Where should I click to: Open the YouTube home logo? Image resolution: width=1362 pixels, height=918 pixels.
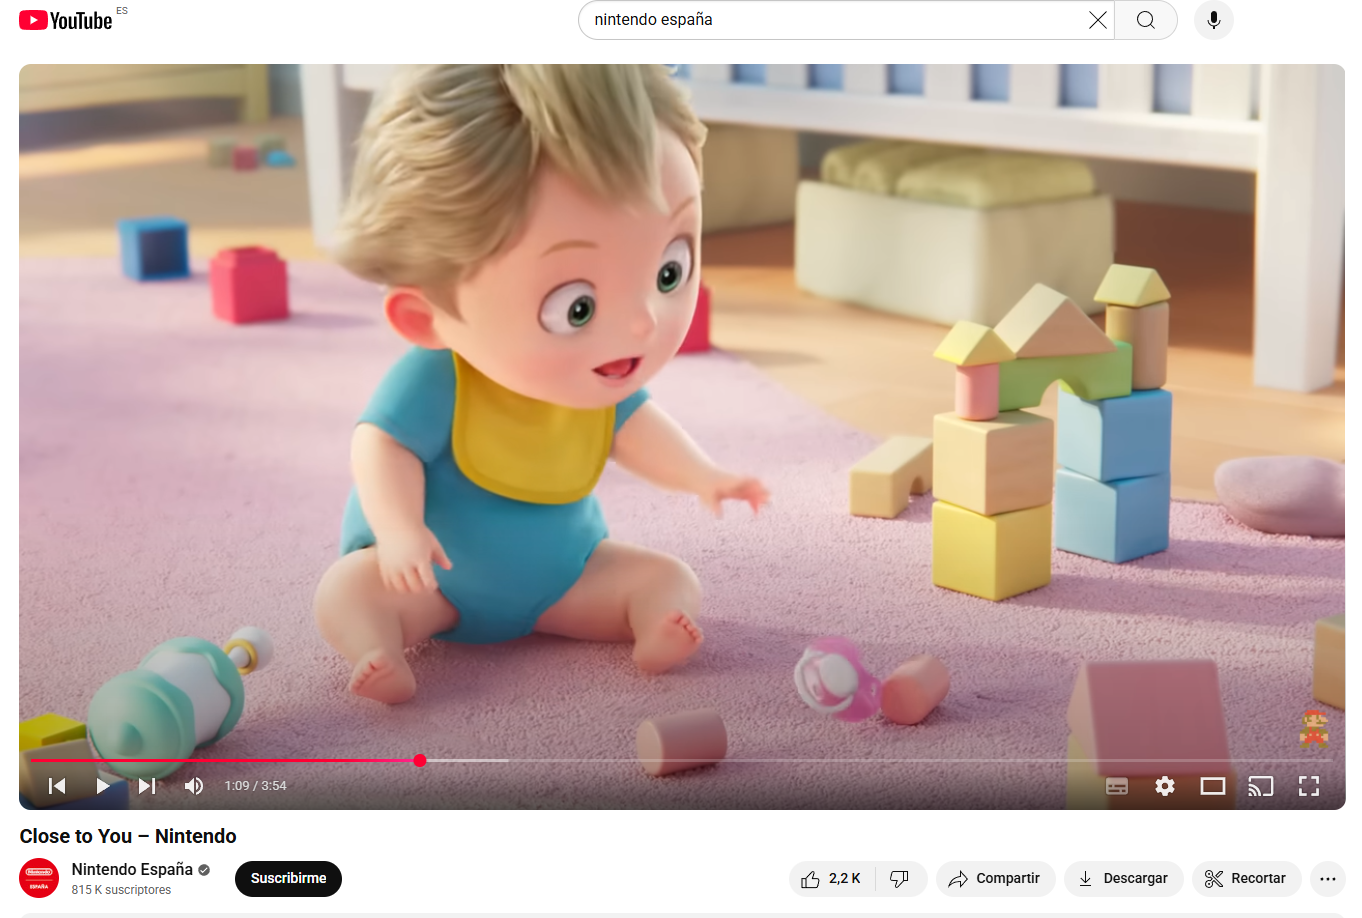coord(66,20)
